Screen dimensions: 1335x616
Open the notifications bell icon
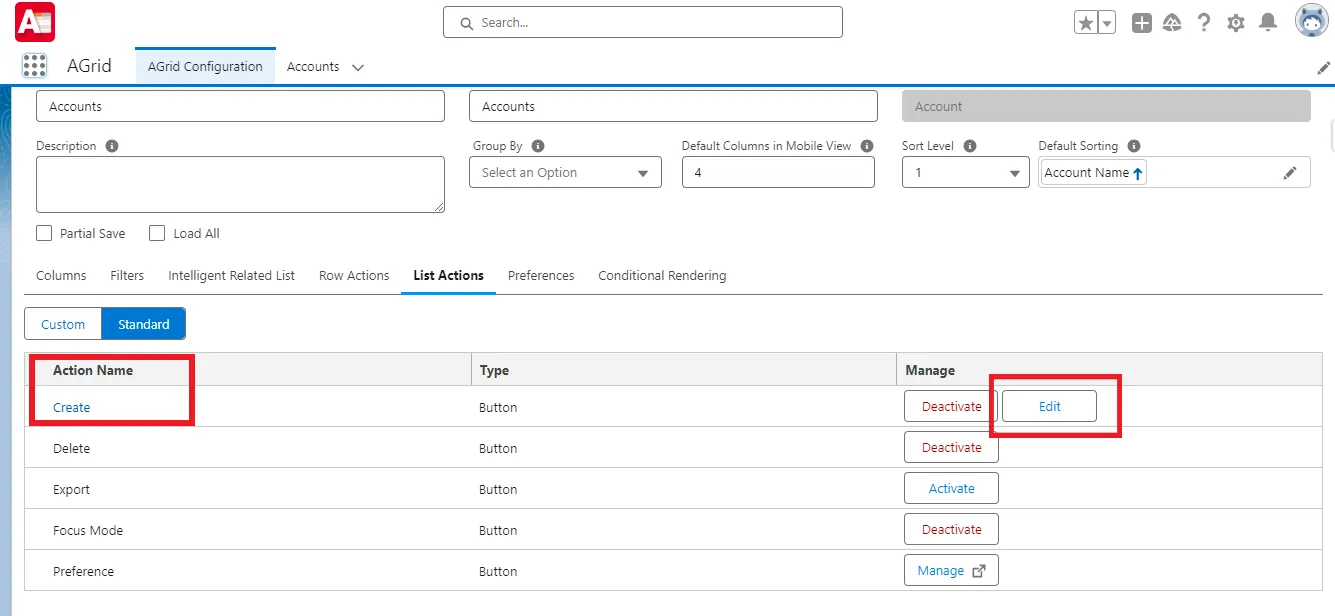[1267, 21]
